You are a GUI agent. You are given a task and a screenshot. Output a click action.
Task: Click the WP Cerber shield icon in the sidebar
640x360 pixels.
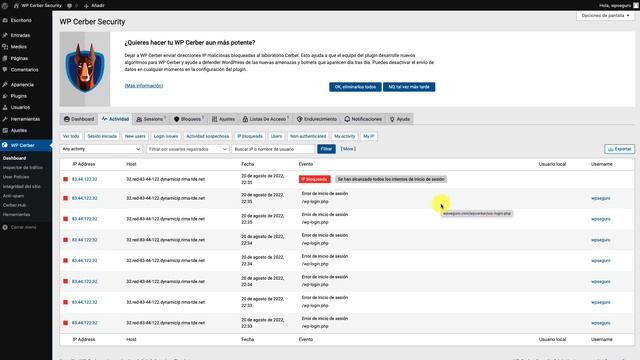pyautogui.click(x=5, y=145)
